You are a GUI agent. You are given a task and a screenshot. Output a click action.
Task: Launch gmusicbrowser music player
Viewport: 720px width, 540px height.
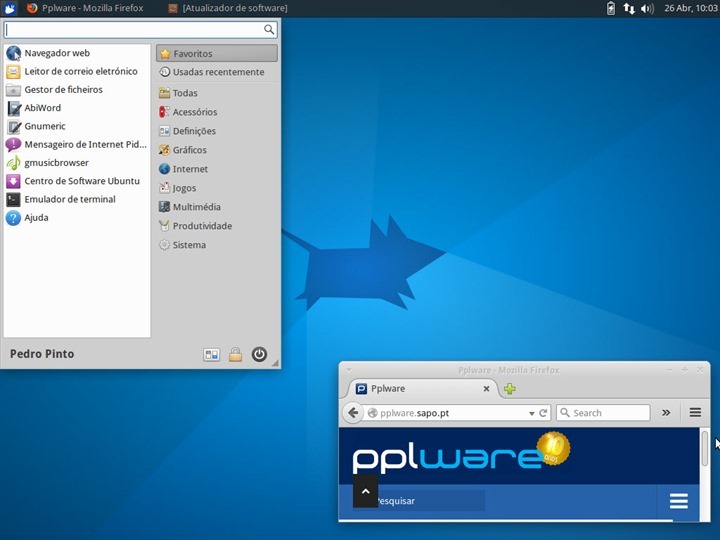[x=77, y=163]
